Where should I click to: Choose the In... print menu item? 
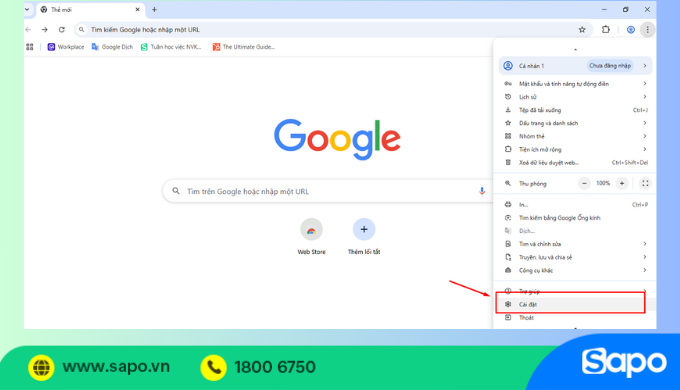pos(575,205)
